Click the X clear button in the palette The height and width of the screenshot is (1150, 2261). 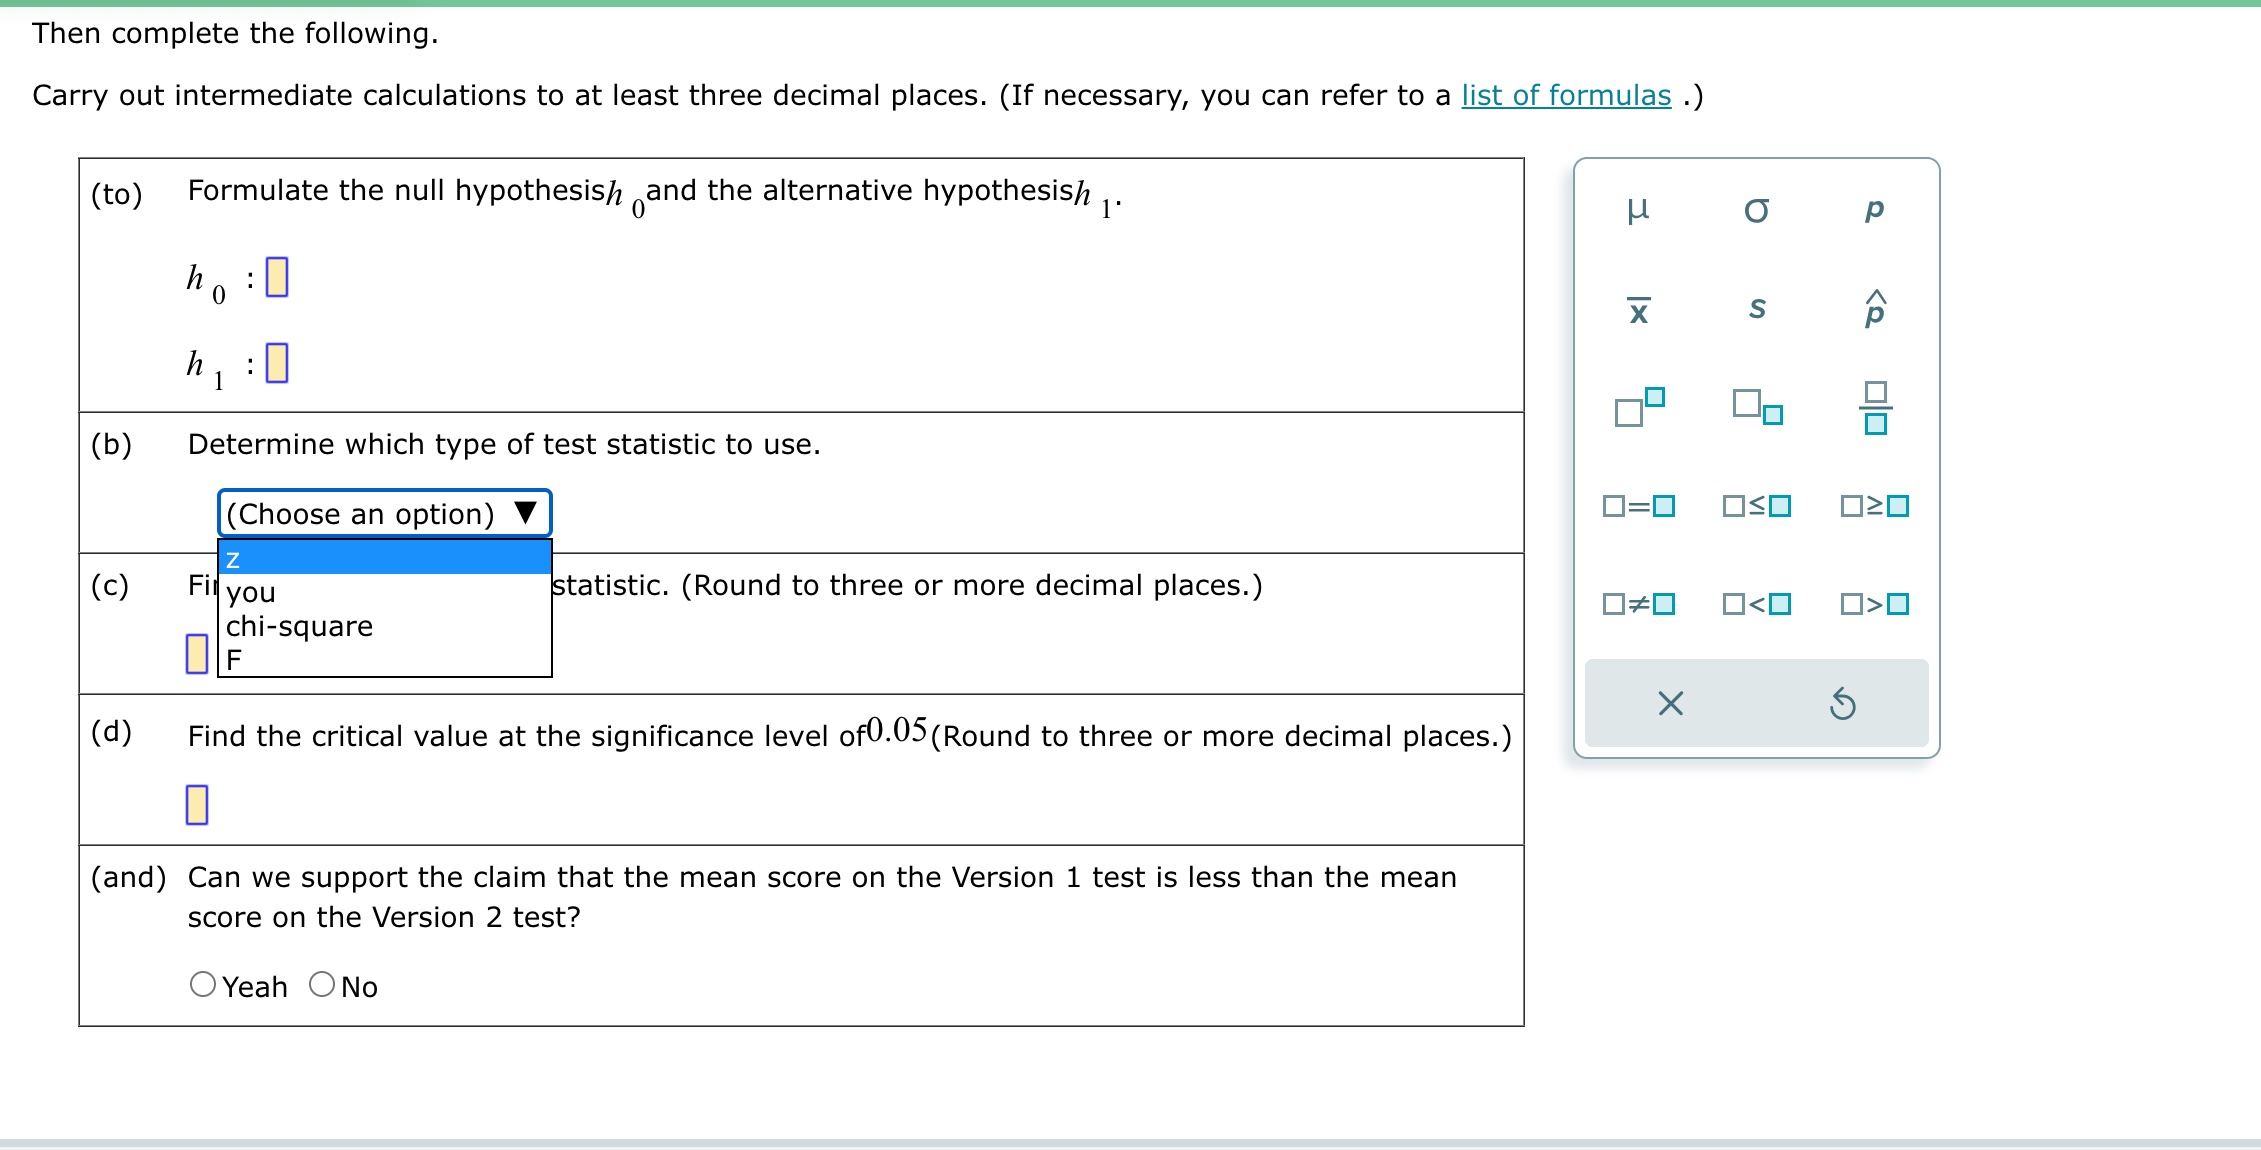[1671, 705]
